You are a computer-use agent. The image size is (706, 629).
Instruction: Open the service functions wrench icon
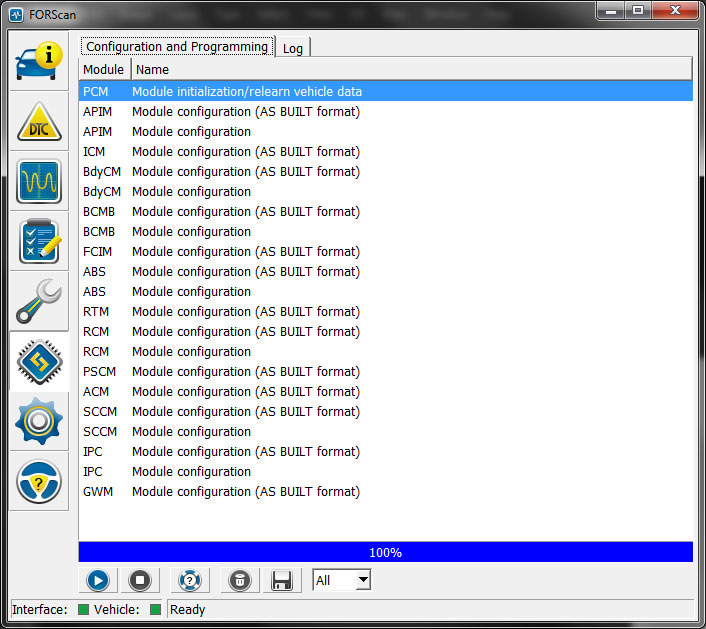[39, 301]
